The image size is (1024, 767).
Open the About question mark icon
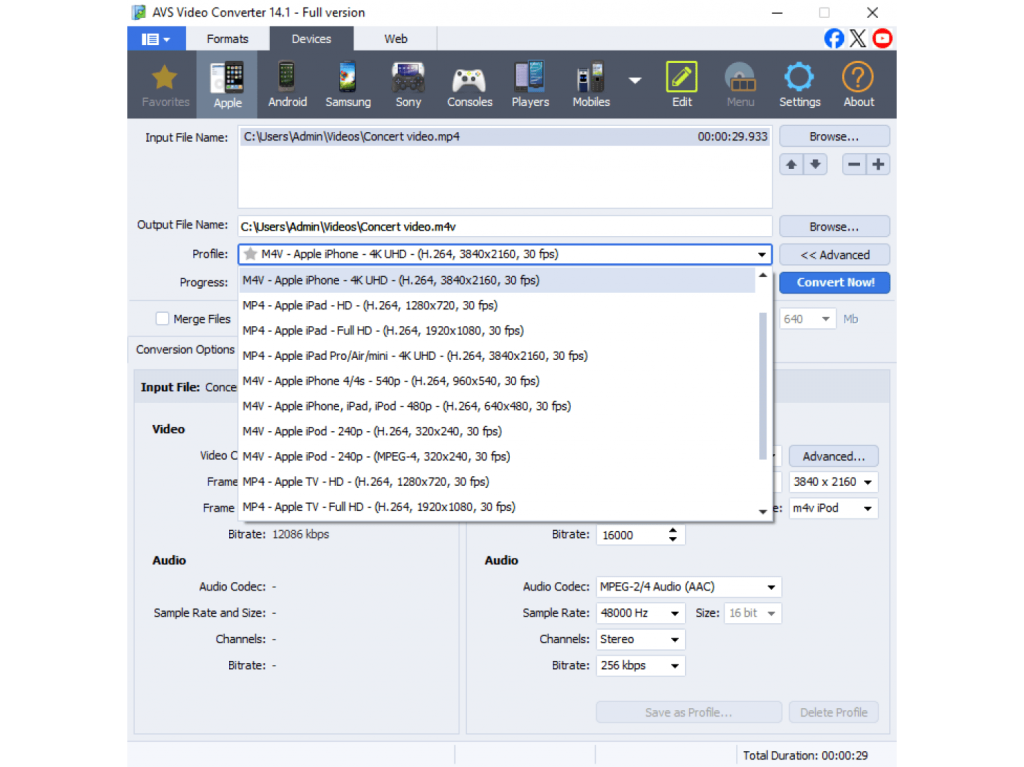point(858,85)
